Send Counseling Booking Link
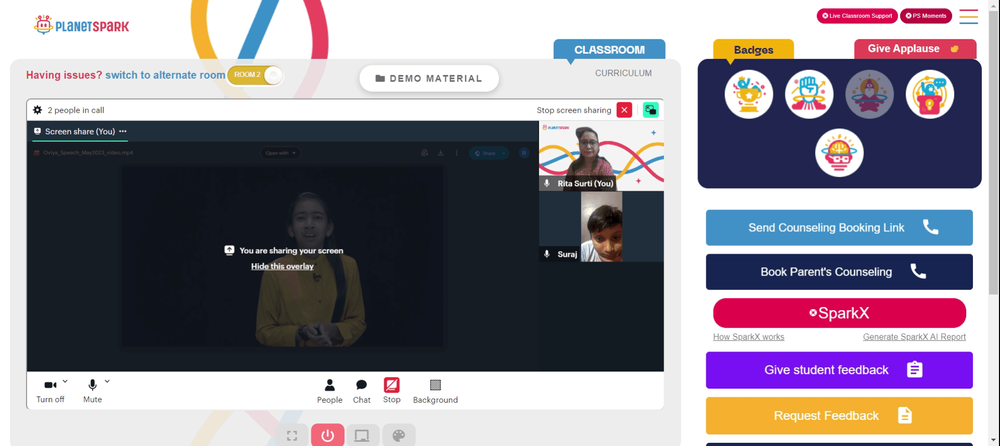The width and height of the screenshot is (1000, 446). [839, 228]
